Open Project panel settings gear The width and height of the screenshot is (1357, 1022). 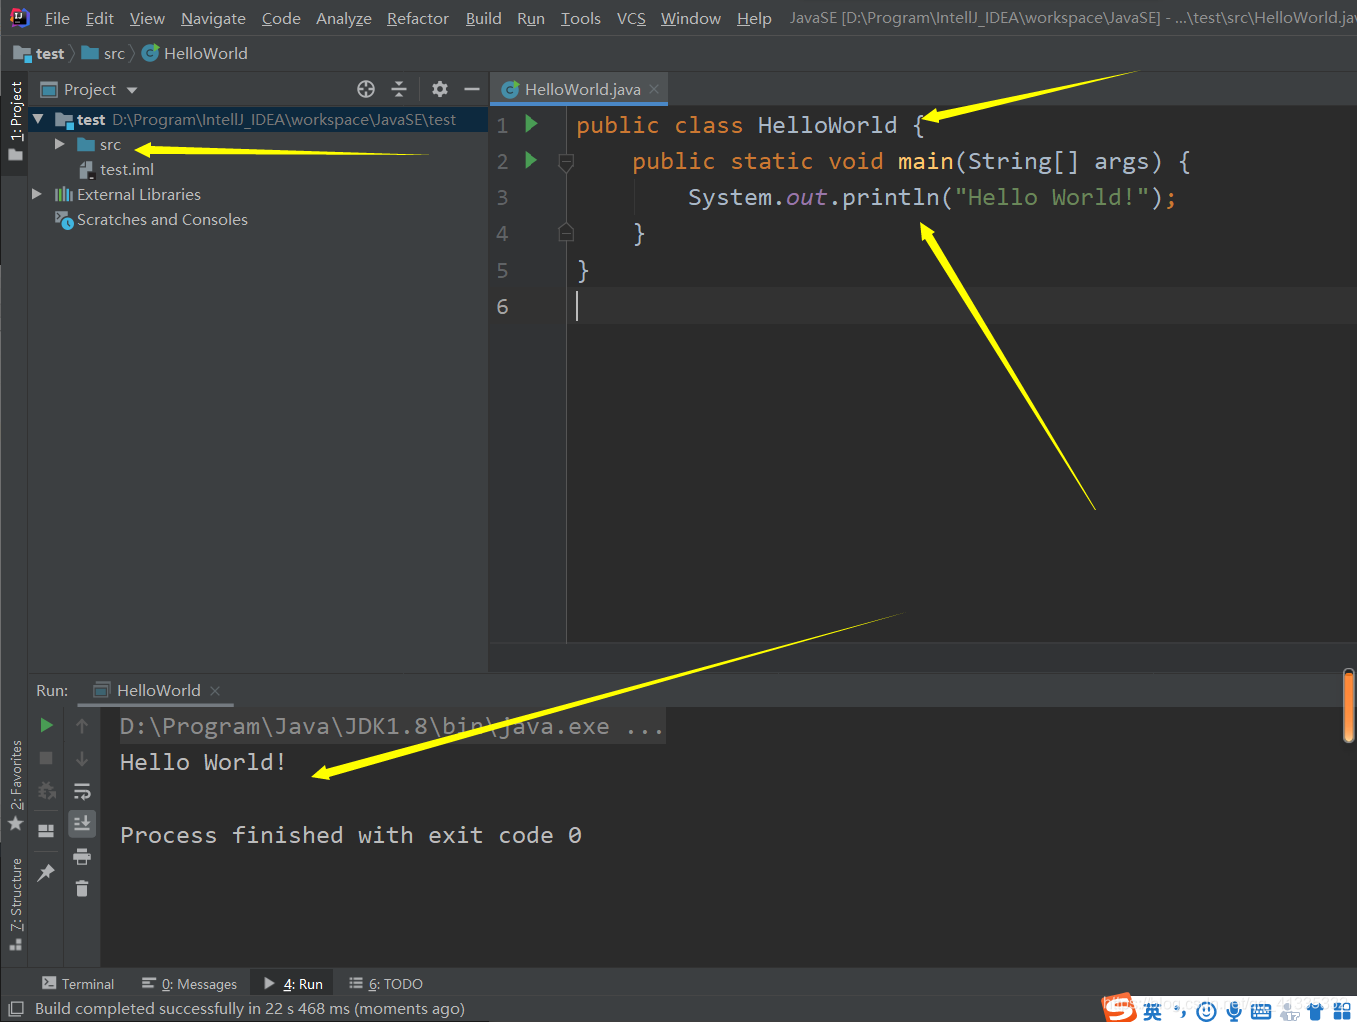(x=440, y=89)
